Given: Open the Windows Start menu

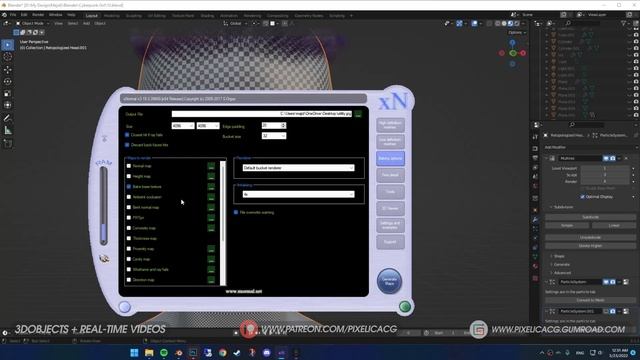Looking at the screenshot, I should coord(134,353).
